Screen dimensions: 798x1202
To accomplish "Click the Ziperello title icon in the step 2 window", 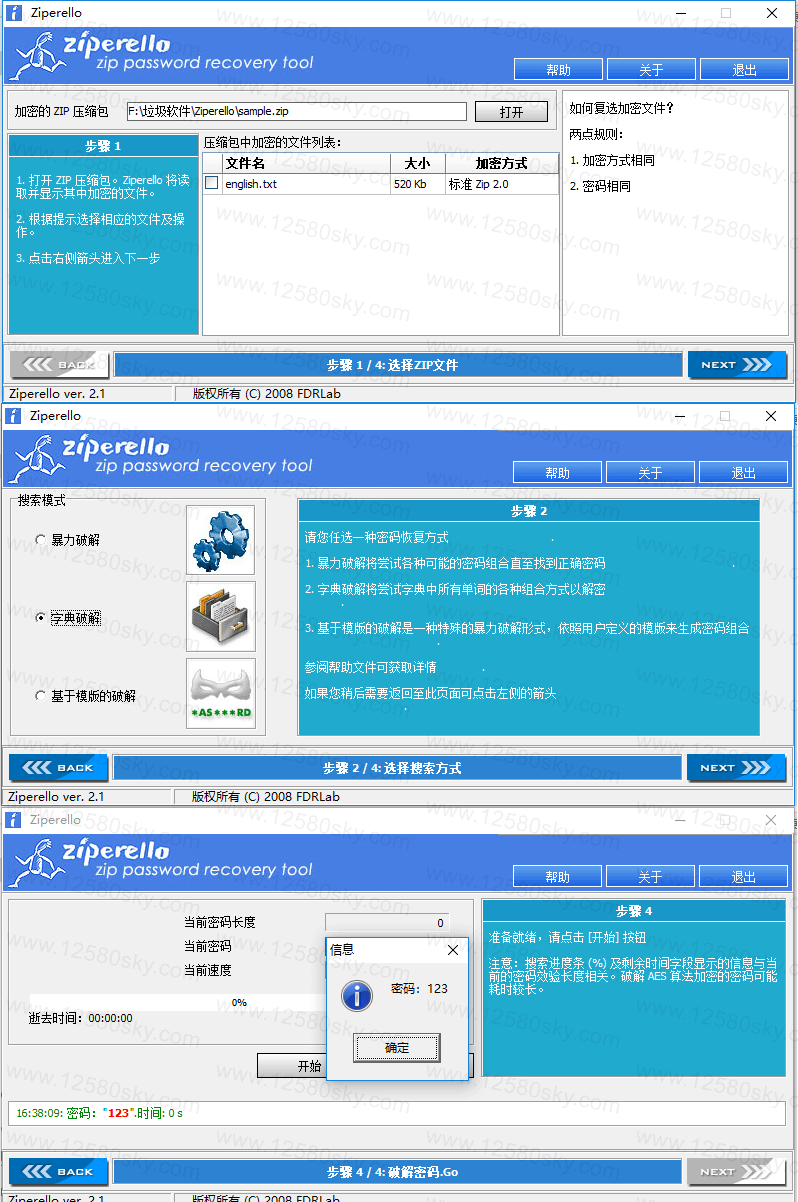I will click(14, 416).
